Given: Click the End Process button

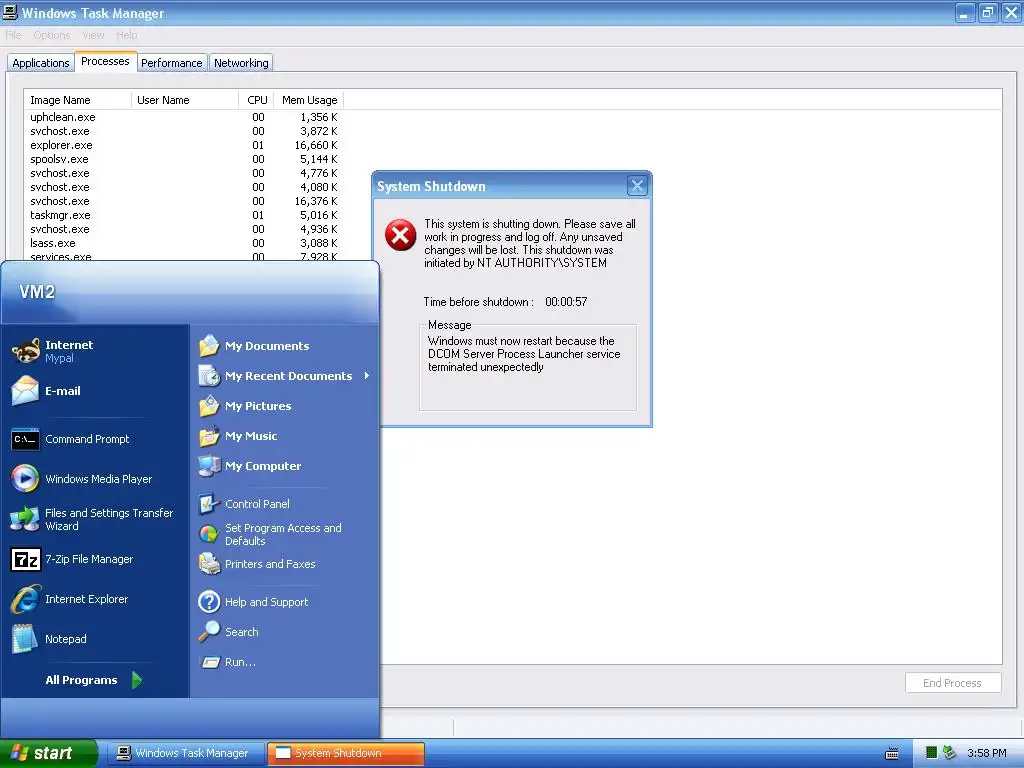Looking at the screenshot, I should click(x=953, y=682).
